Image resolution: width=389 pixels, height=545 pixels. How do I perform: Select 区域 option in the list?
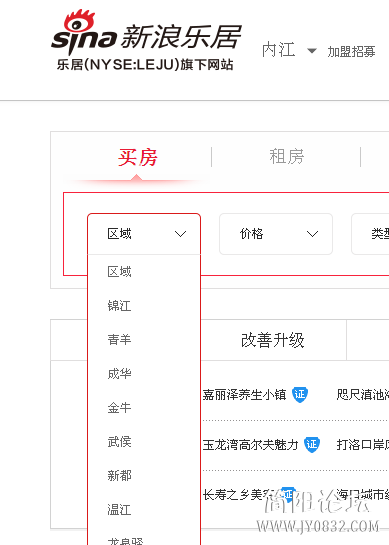click(120, 272)
